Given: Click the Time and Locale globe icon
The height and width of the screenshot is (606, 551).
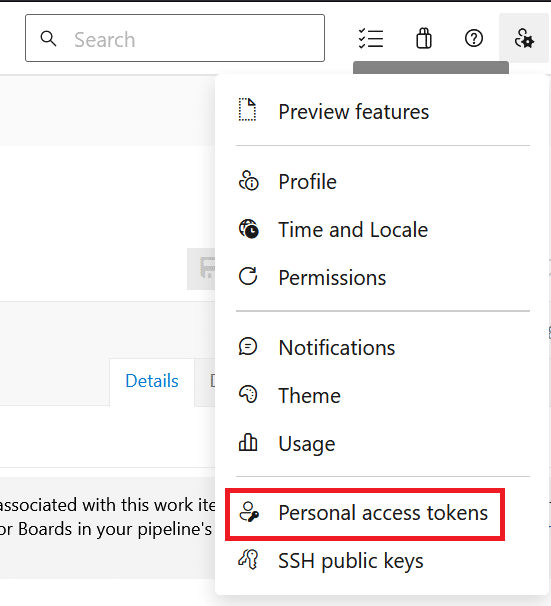Looking at the screenshot, I should (248, 228).
